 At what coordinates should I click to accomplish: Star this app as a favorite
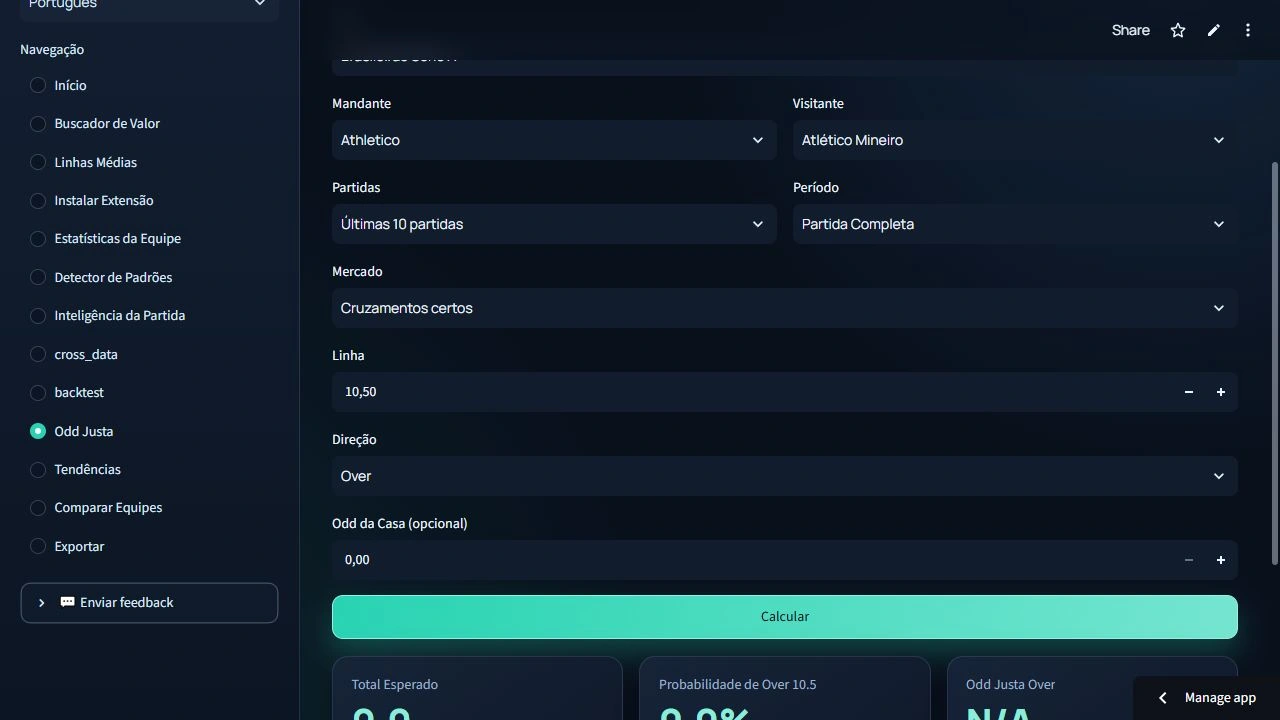coord(1178,30)
